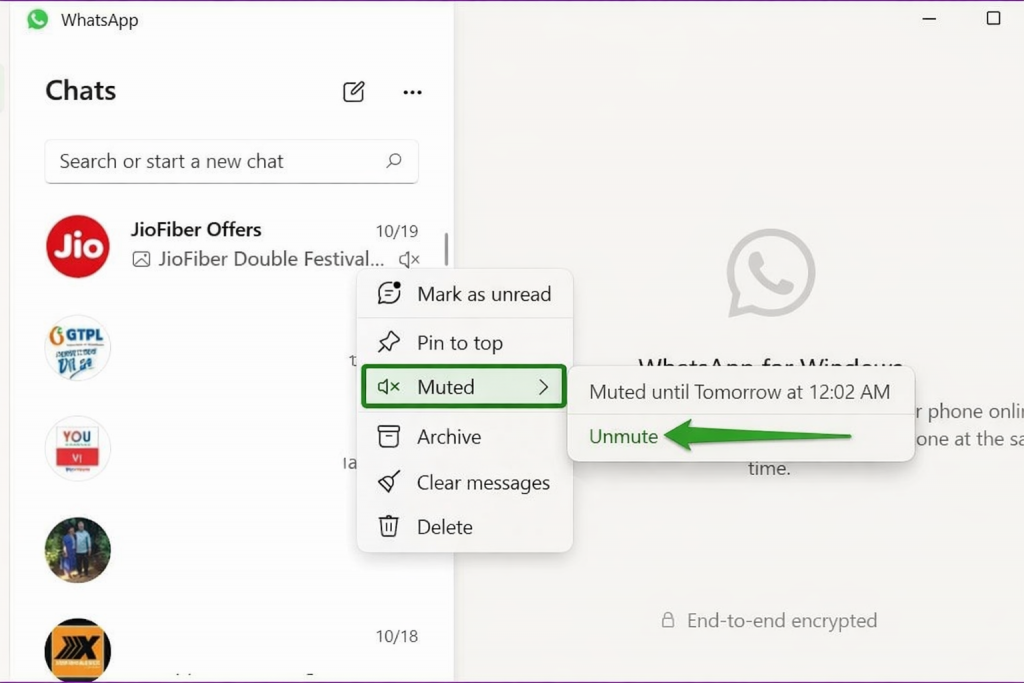Click the new chat compose icon
This screenshot has height=683, width=1024.
pos(353,91)
